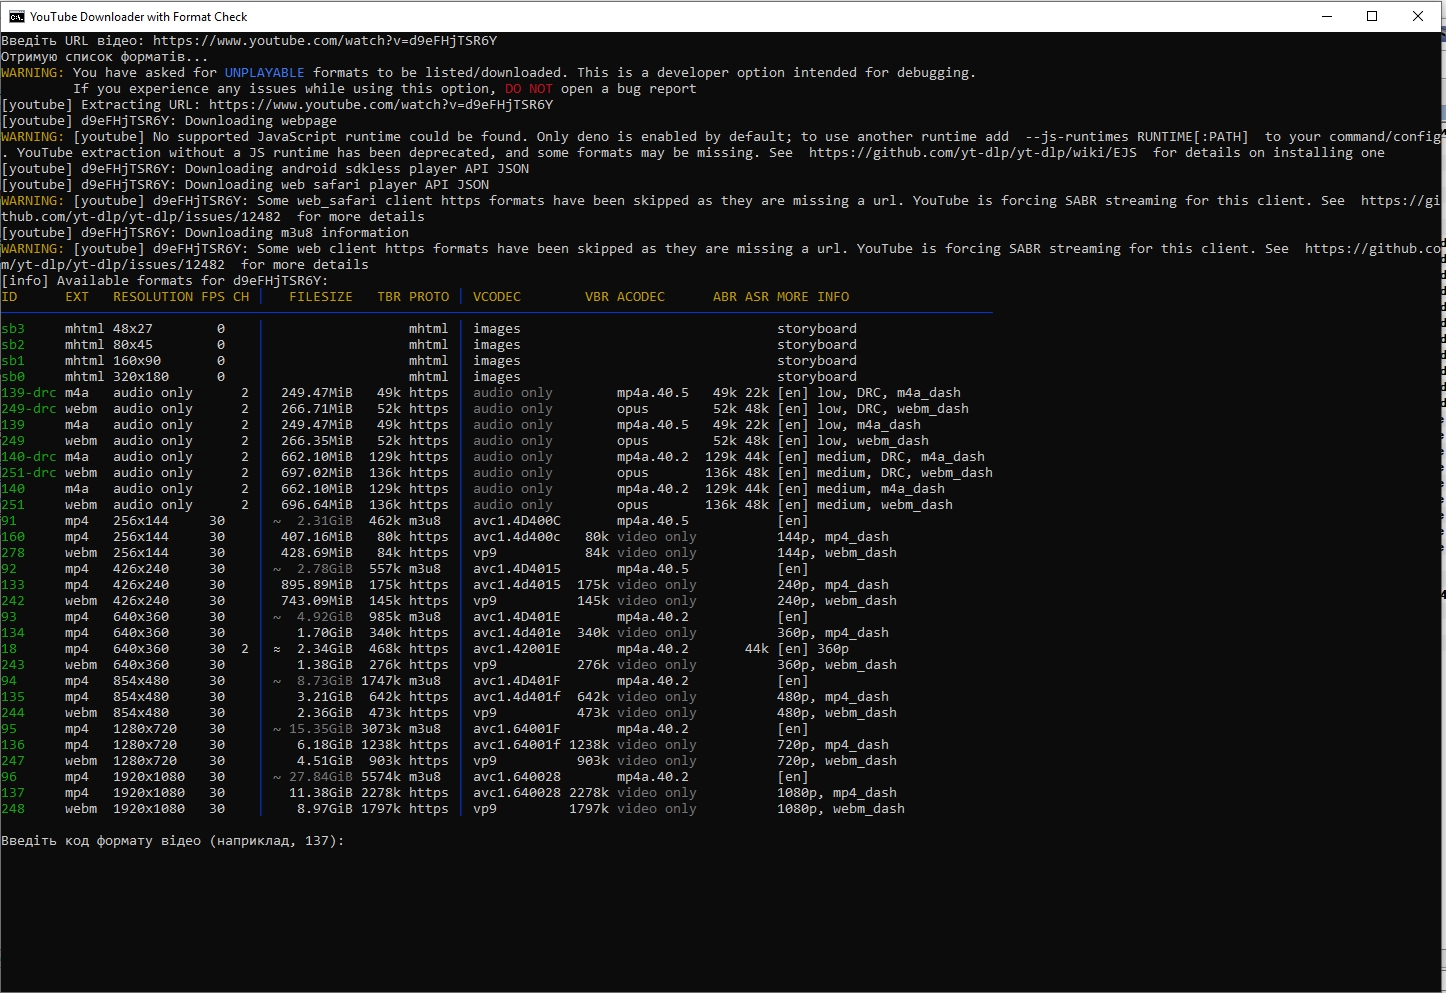The width and height of the screenshot is (1446, 993).
Task: Click the console icon in the title bar
Action: point(17,16)
